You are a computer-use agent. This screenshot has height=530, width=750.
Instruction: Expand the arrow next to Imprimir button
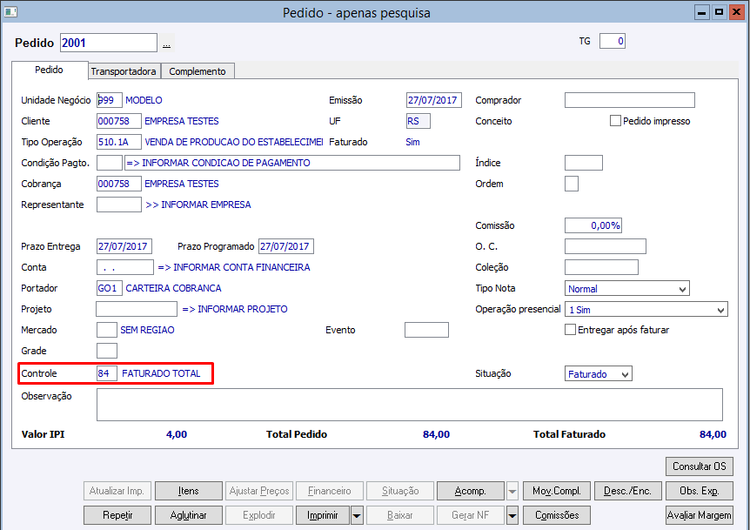(x=357, y=516)
